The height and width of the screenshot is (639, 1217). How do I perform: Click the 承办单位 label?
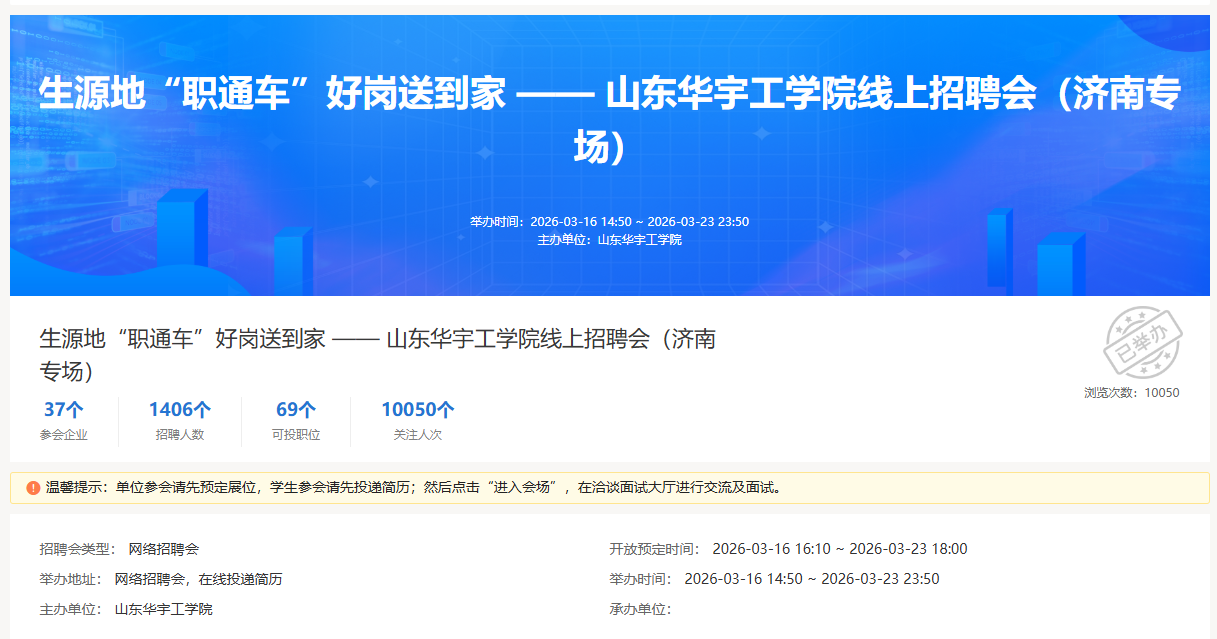pos(640,609)
